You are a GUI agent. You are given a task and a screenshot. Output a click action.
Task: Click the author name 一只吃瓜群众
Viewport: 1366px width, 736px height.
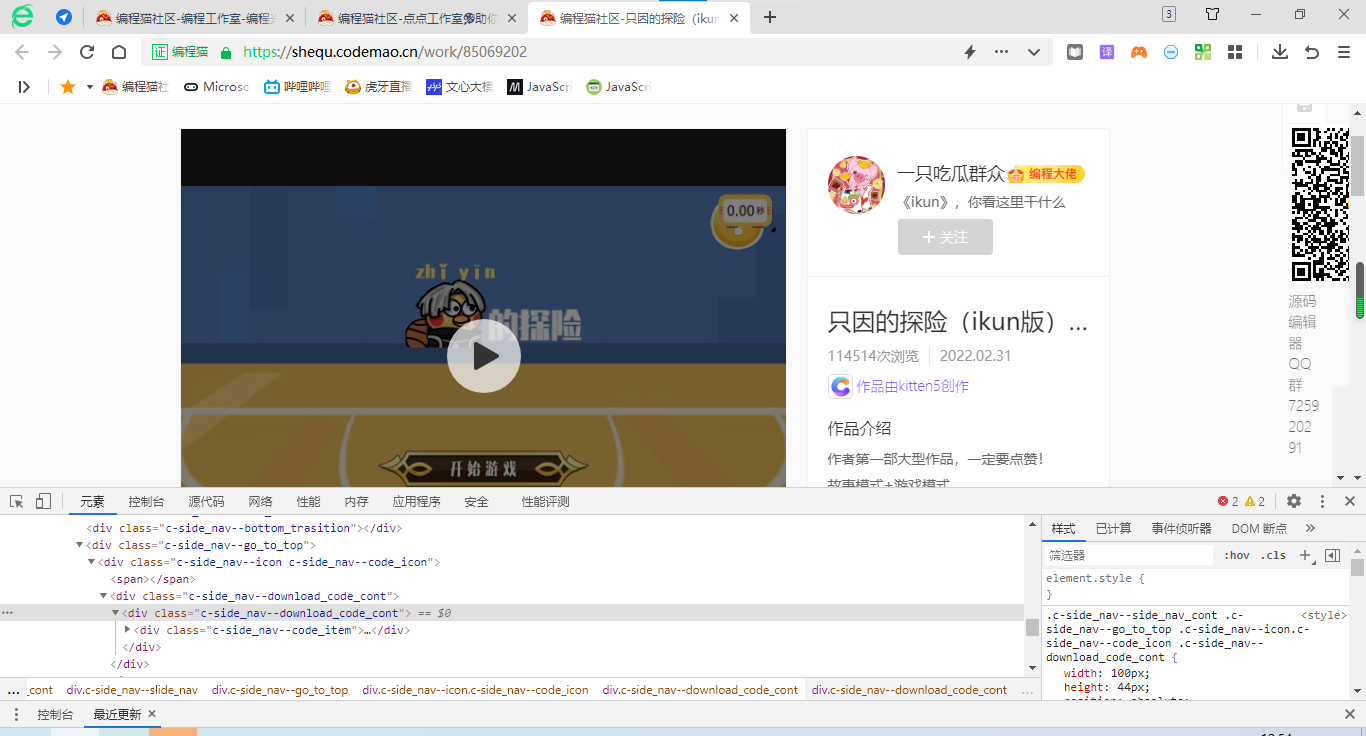(x=951, y=174)
